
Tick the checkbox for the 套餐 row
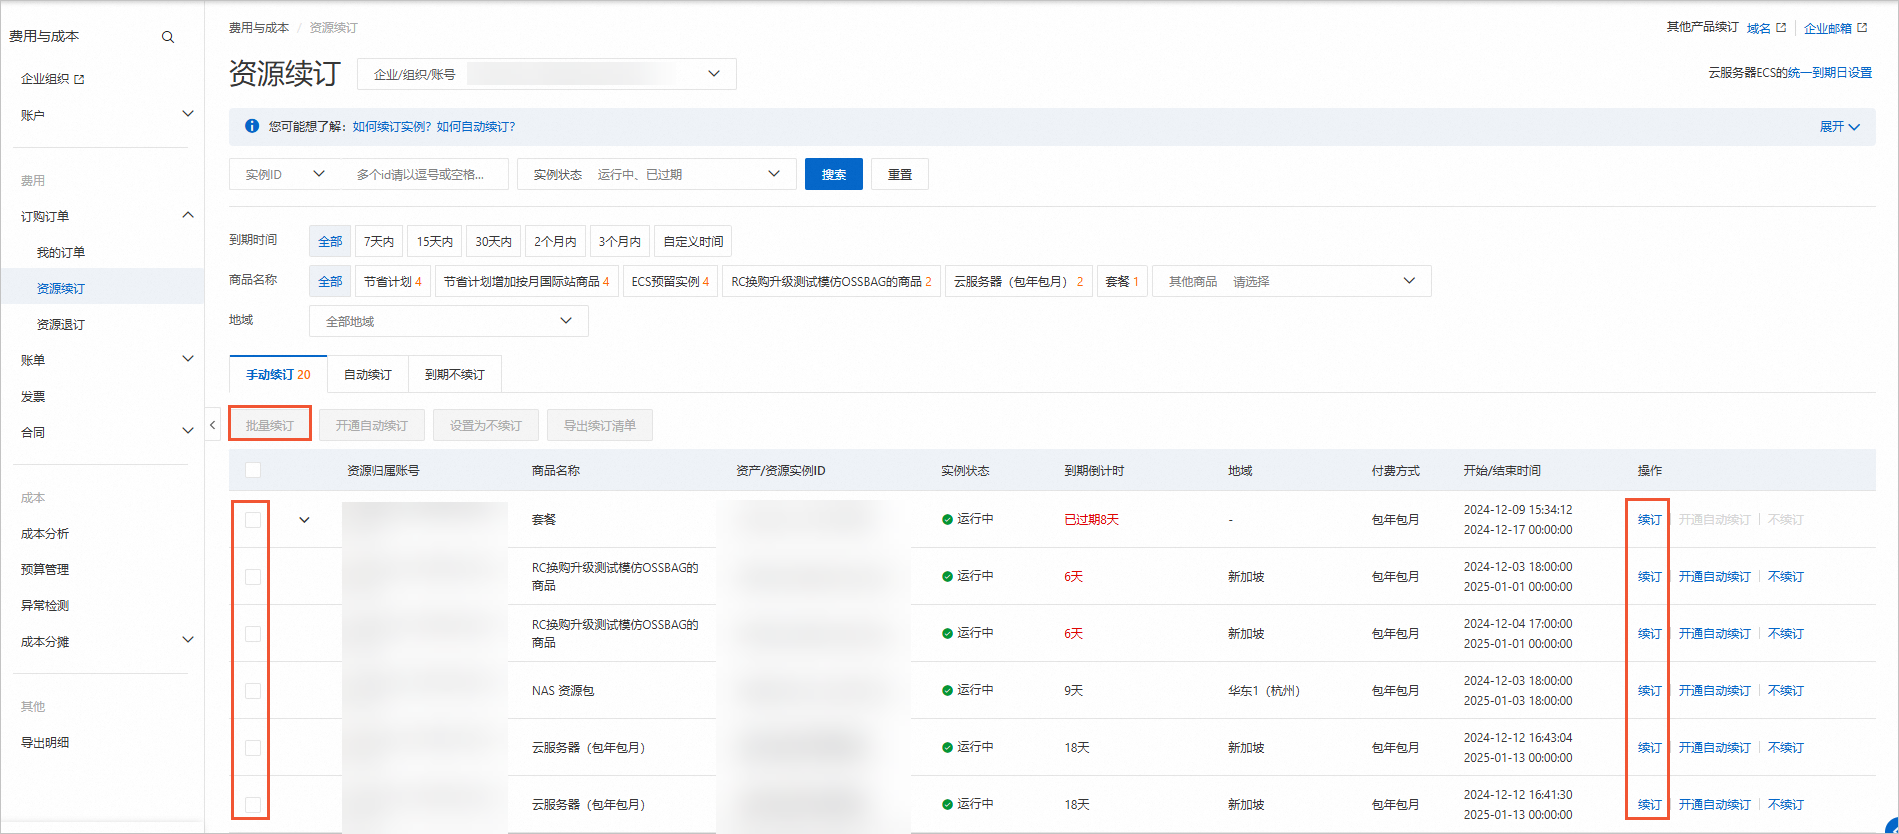tap(253, 520)
